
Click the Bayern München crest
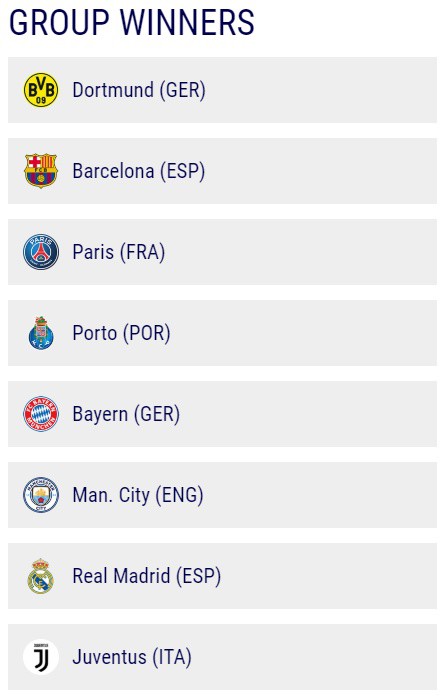pos(41,414)
